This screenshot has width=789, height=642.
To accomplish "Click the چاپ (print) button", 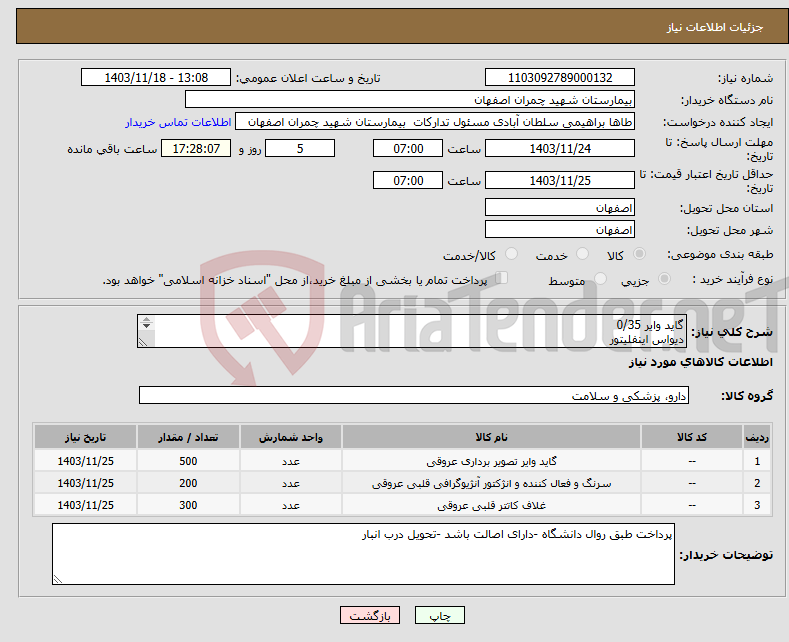I will point(439,615).
